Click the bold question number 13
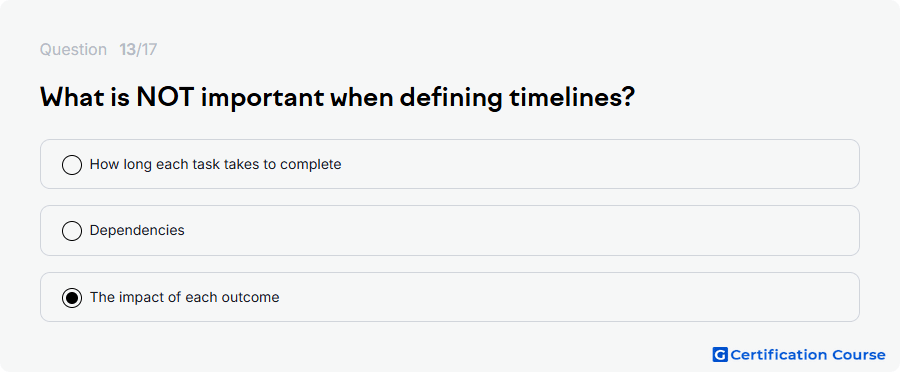This screenshot has width=900, height=372. pos(127,50)
